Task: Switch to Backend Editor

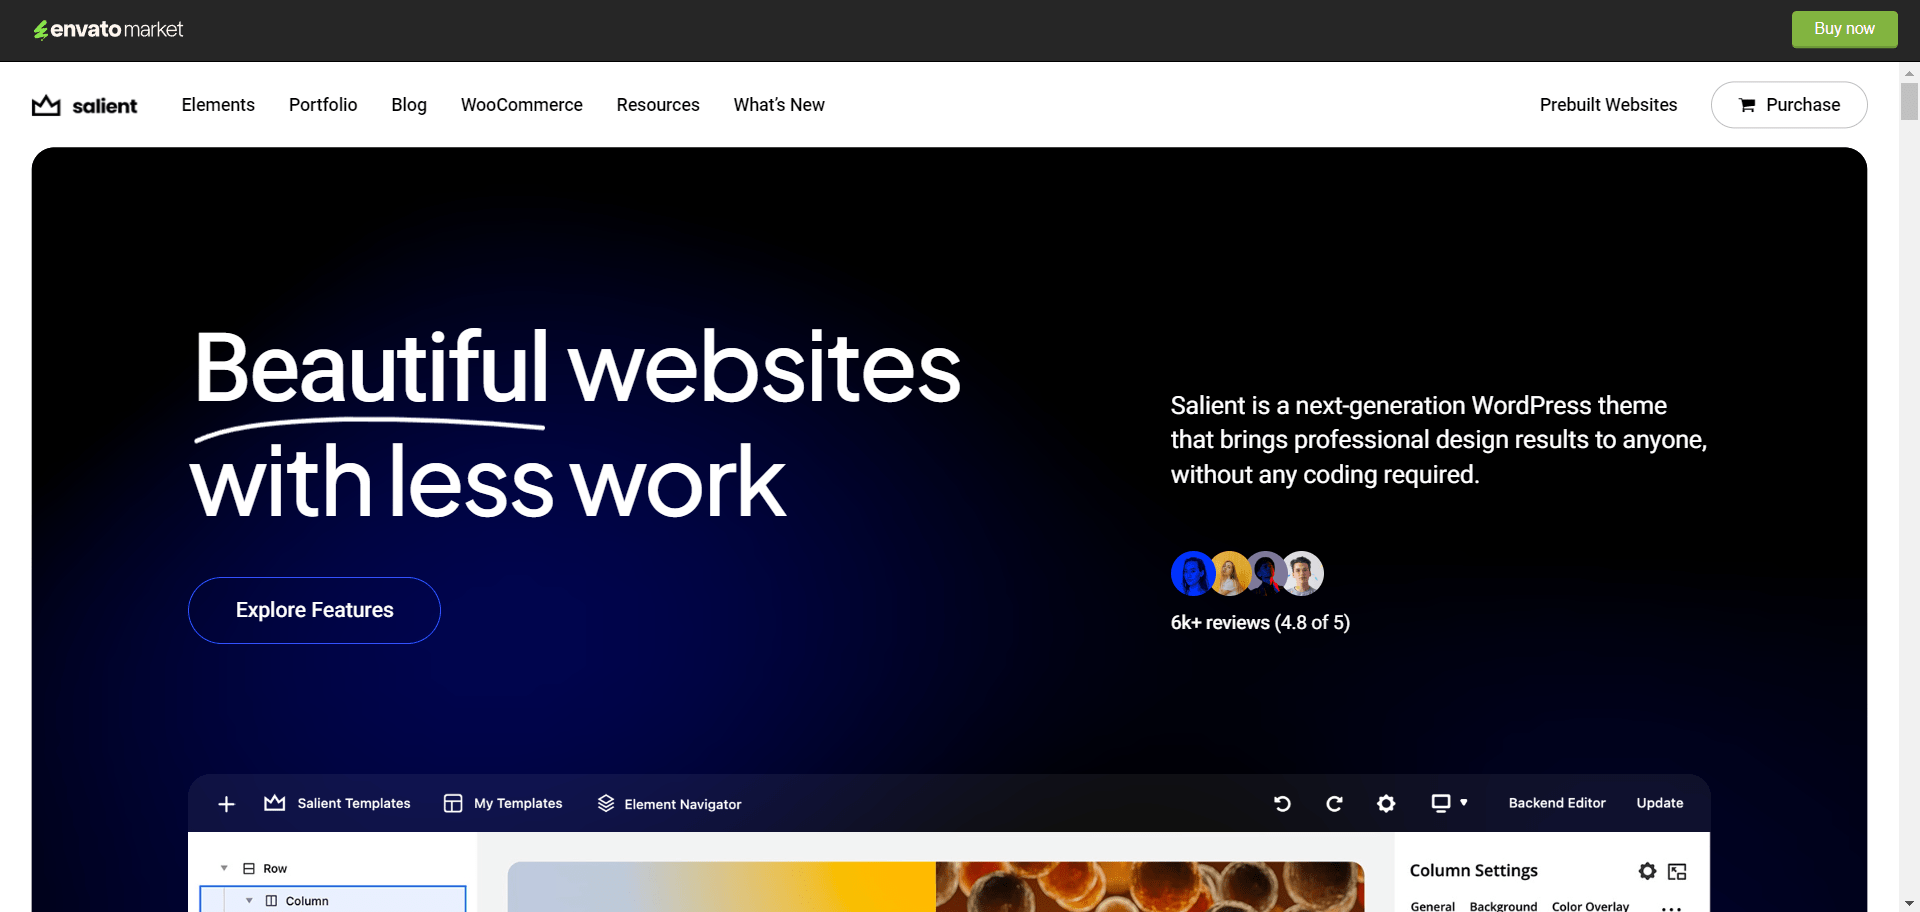Action: 1557,803
